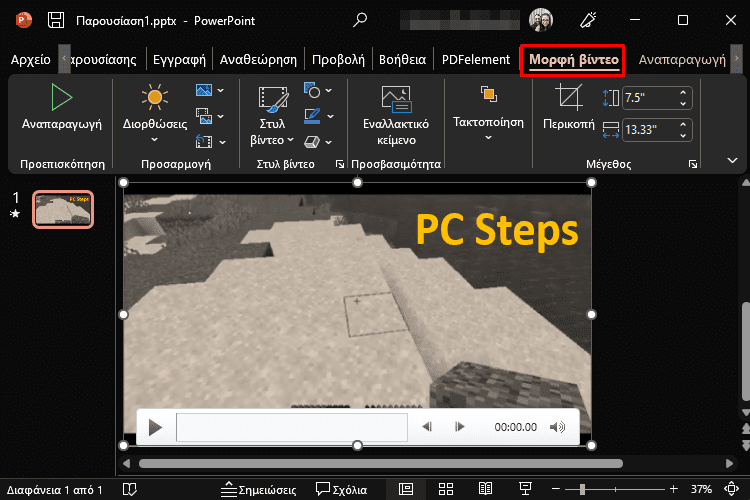This screenshot has width=750, height=500.
Task: Open the Βοήθεια tab
Action: [402, 59]
